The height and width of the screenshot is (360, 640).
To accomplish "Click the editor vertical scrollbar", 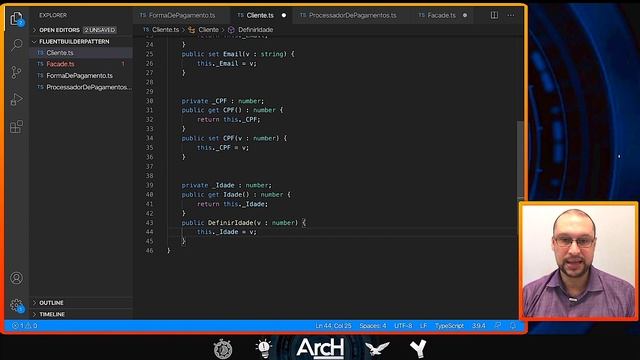I will [520, 159].
